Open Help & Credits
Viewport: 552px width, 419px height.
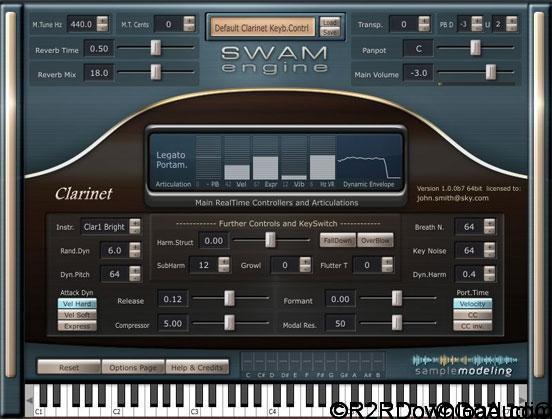click(197, 367)
